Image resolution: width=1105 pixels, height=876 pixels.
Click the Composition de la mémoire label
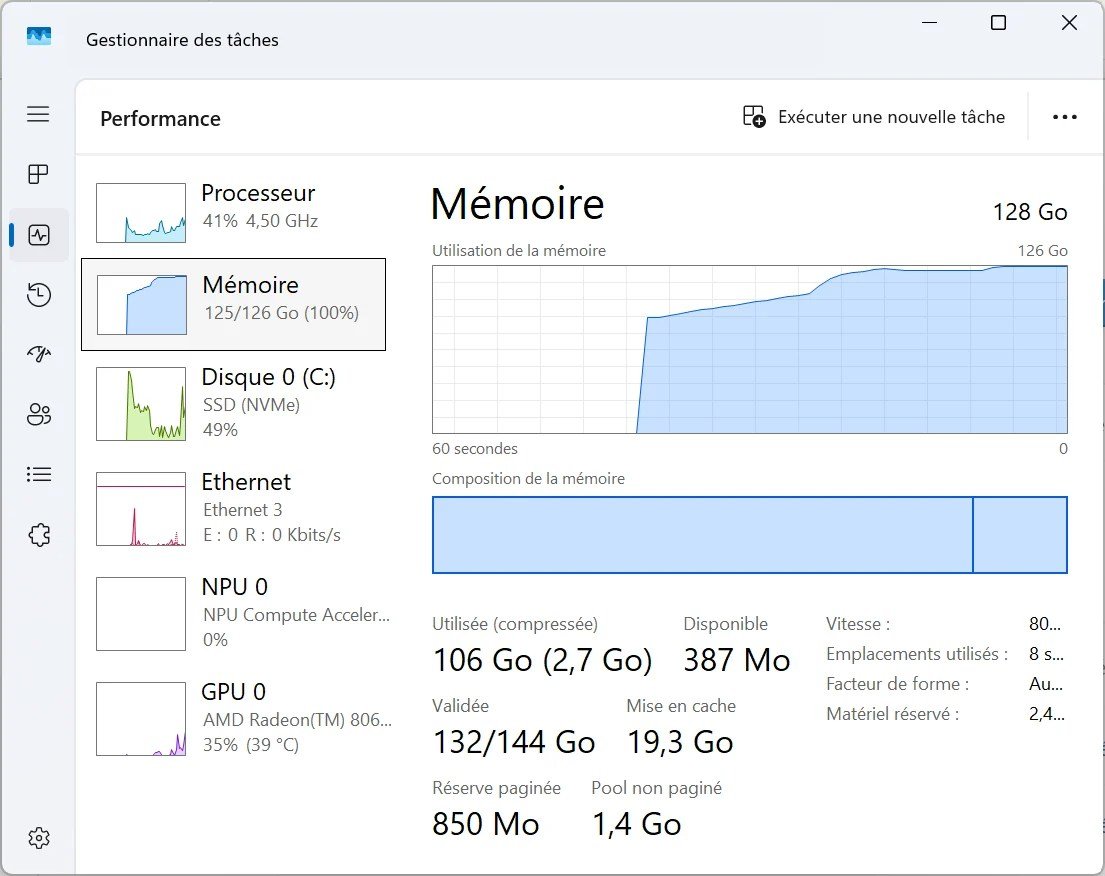pyautogui.click(x=529, y=479)
